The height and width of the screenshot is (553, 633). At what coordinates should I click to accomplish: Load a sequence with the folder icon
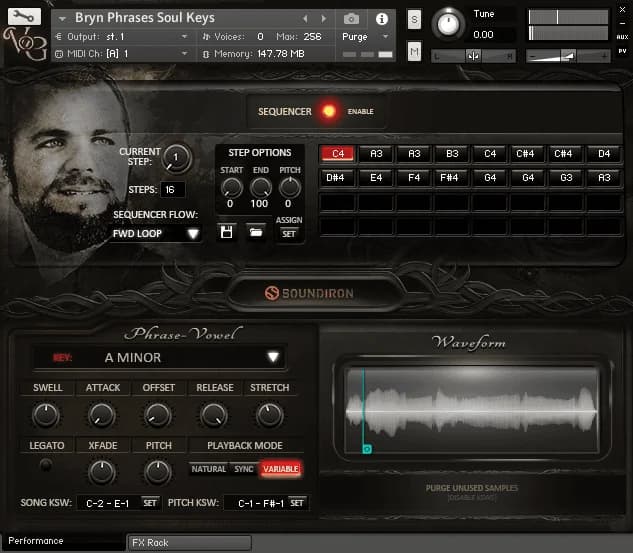tap(256, 233)
